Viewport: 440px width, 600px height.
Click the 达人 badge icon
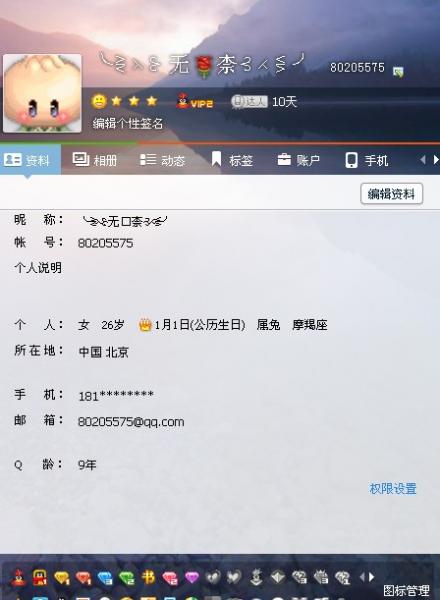click(249, 101)
